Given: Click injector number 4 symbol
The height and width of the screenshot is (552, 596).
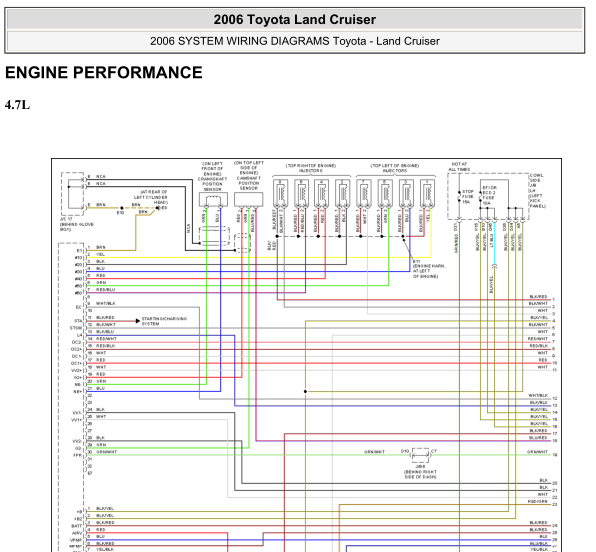Looking at the screenshot, I should click(322, 194).
